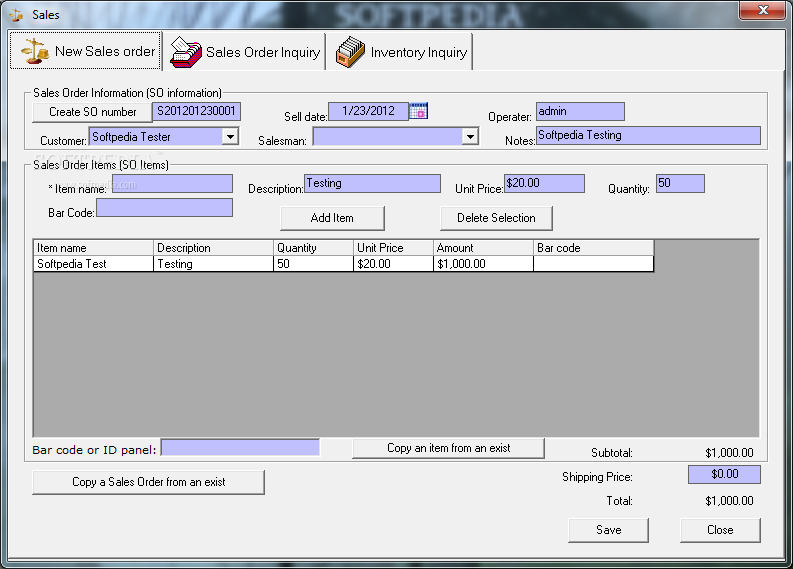This screenshot has height=569, width=793.
Task: Click the Sales window title icon
Action: click(17, 15)
